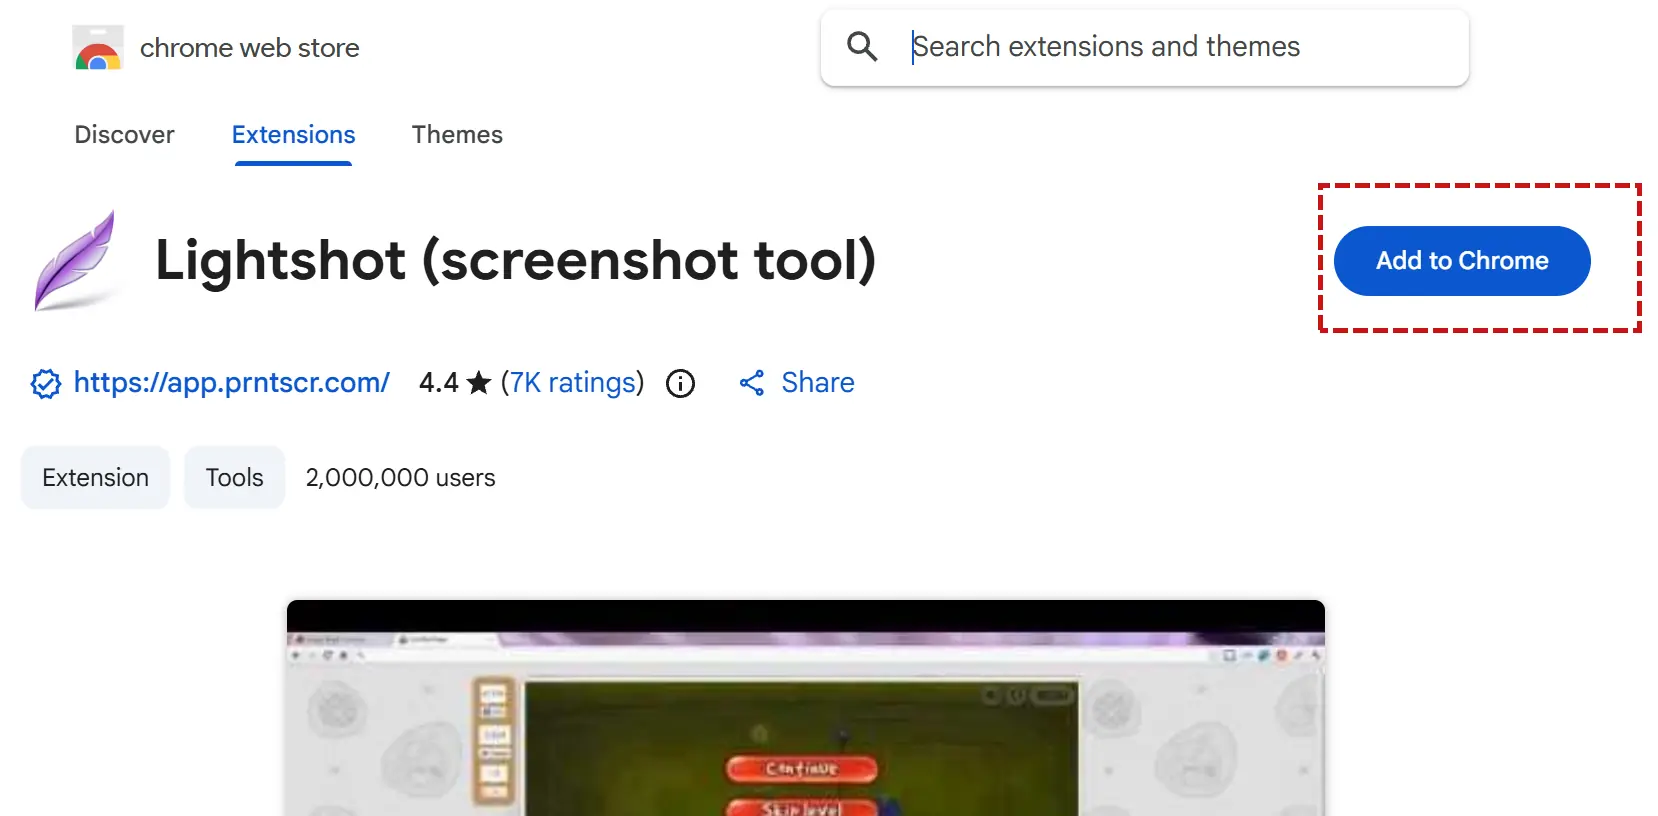This screenshot has height=816, width=1658.
Task: Focus the Search extensions and themes field
Action: tap(1145, 48)
